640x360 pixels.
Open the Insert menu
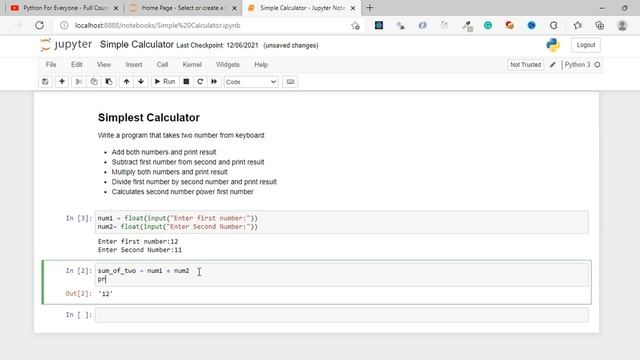(134, 64)
